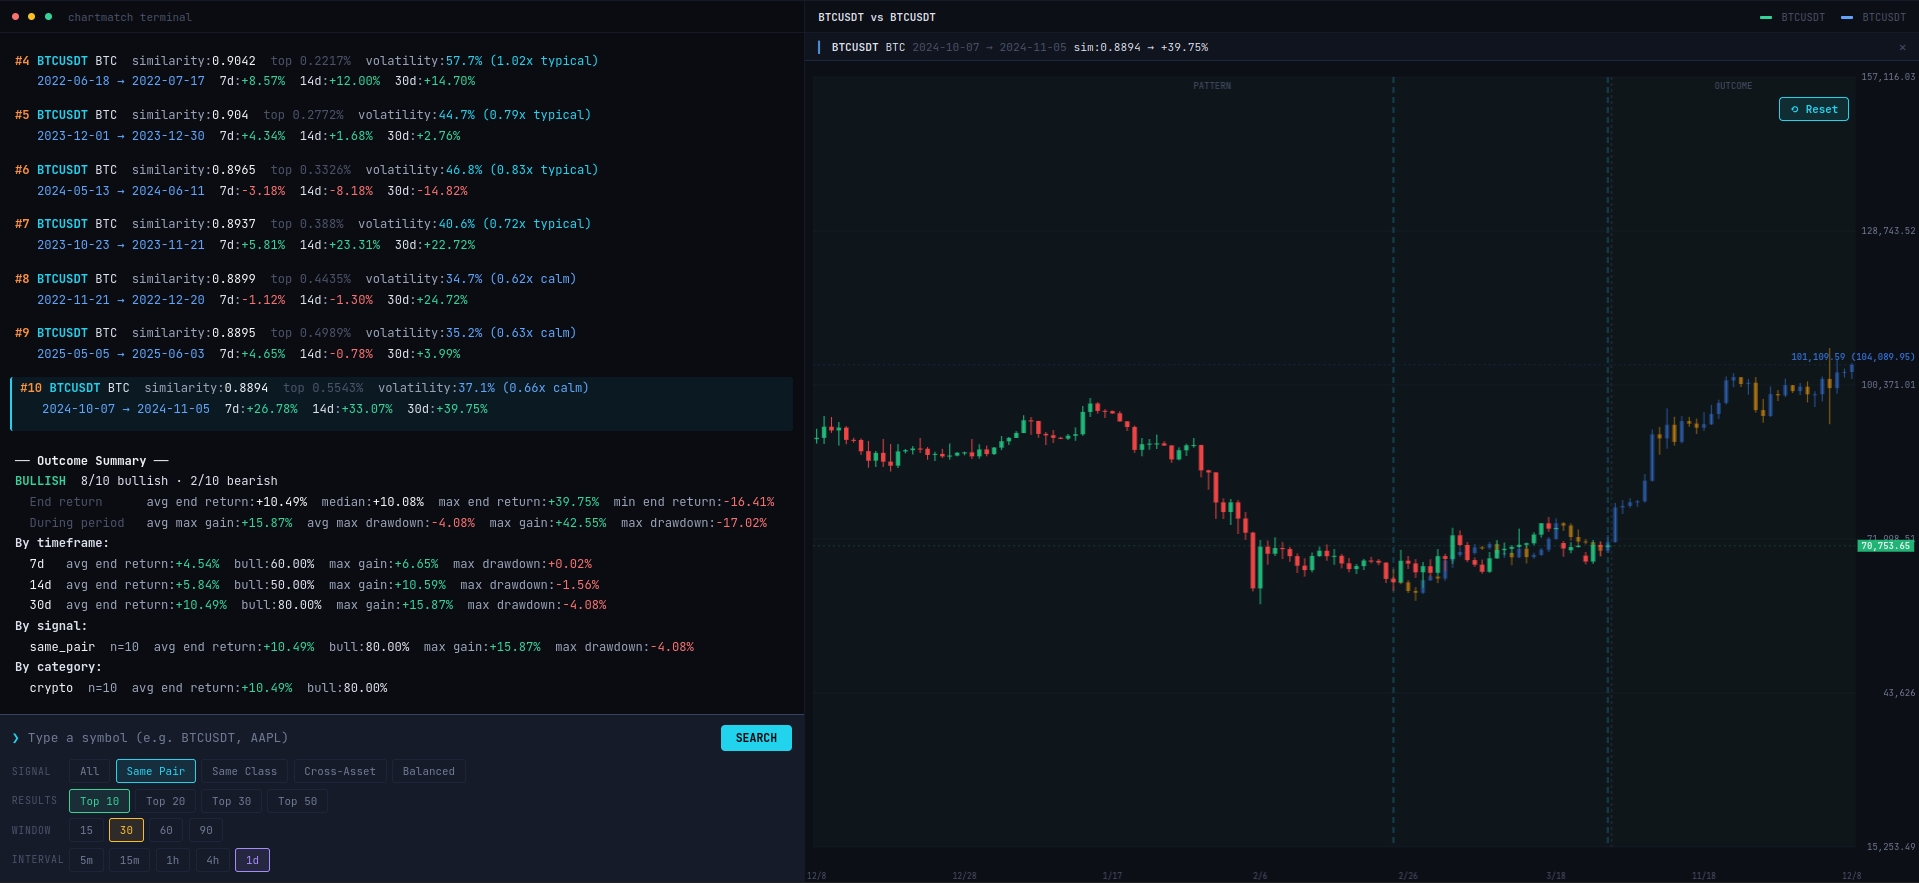Click the 15,253.49 price axis label
1919x883 pixels.
1891,847
